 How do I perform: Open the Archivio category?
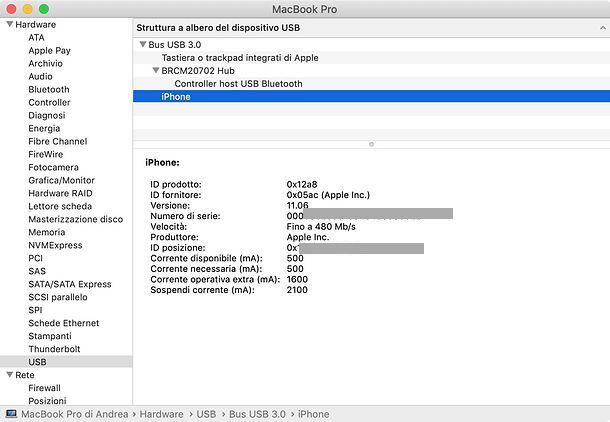click(45, 63)
